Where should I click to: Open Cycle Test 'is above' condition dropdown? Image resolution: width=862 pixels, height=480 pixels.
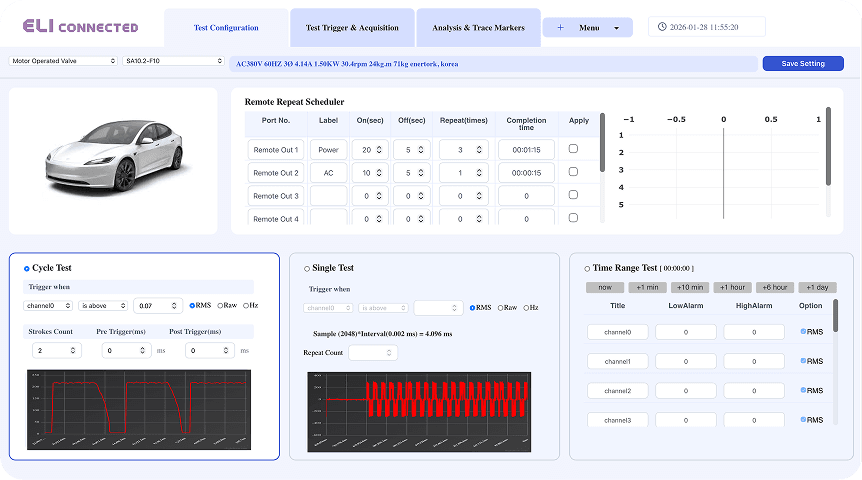click(105, 306)
